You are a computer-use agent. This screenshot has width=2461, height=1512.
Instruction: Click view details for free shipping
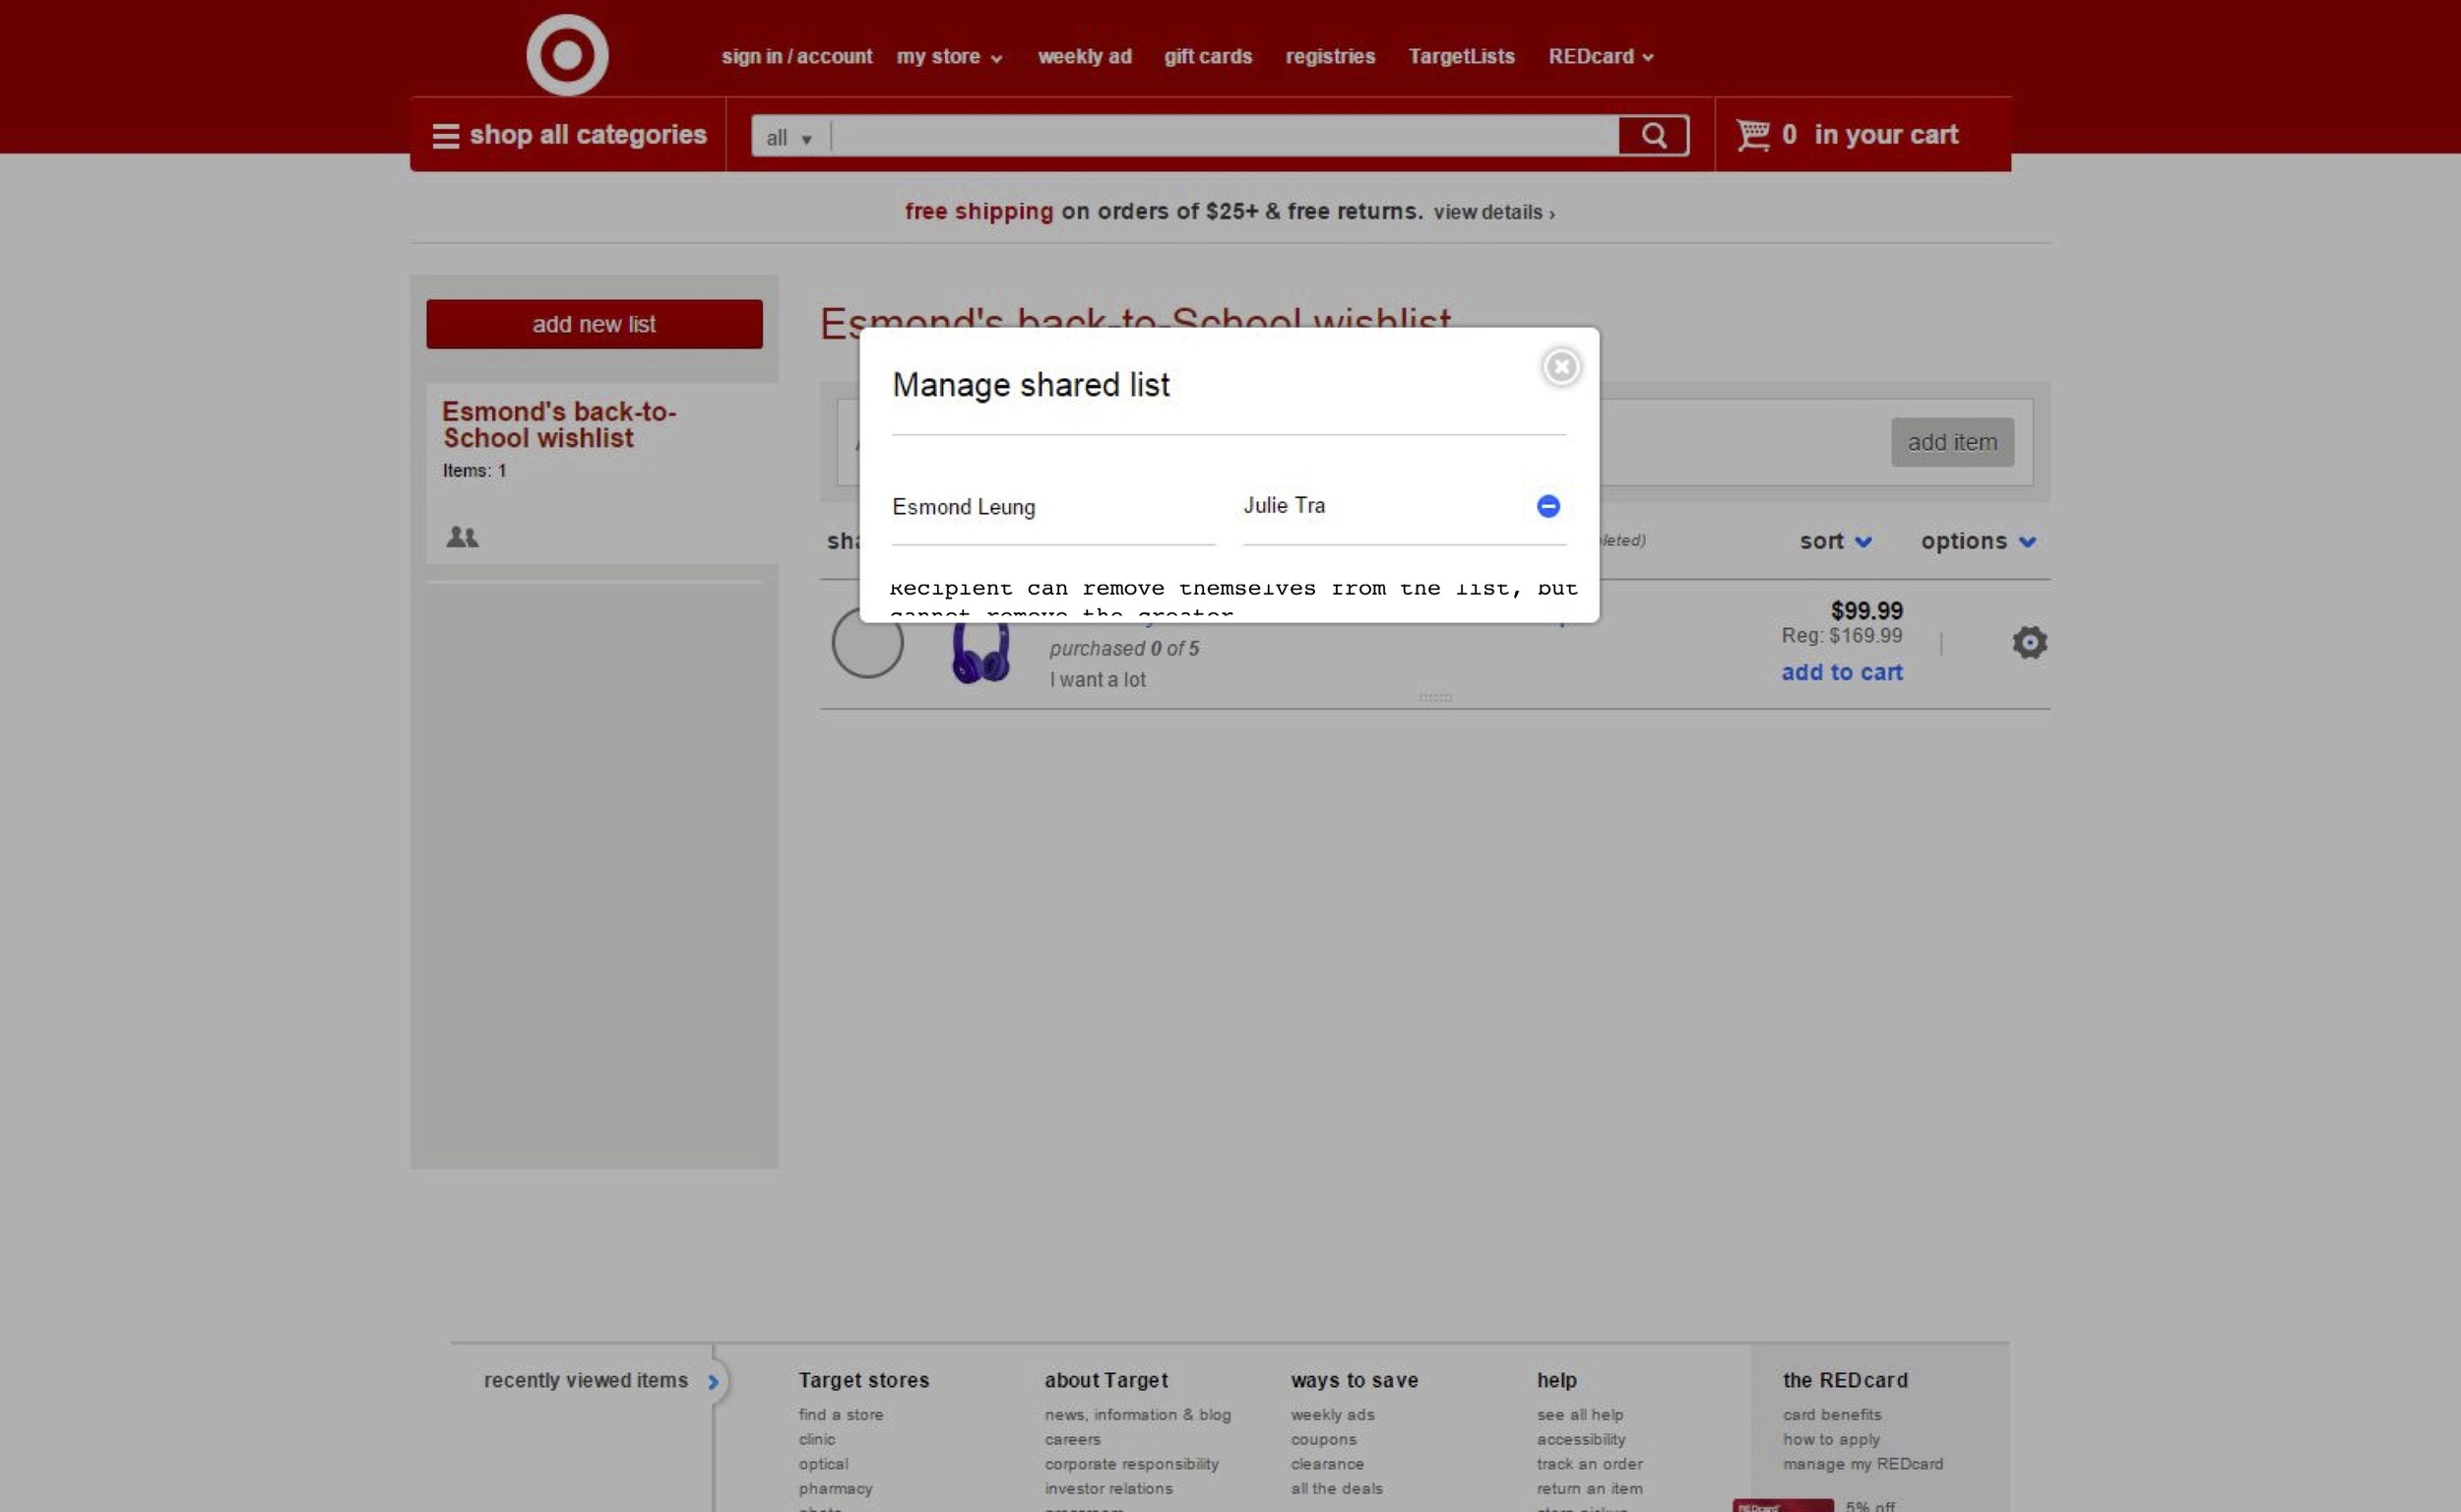point(1494,212)
